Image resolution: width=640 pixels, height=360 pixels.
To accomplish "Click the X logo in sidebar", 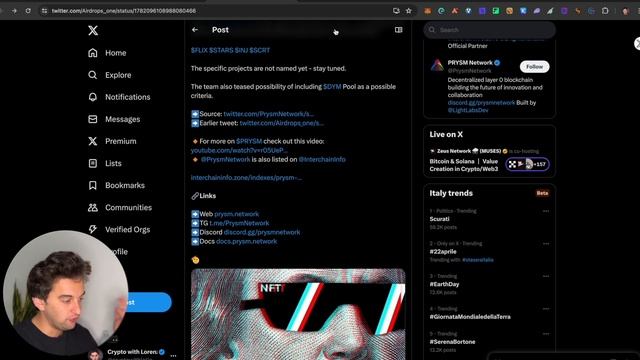I will point(93,30).
